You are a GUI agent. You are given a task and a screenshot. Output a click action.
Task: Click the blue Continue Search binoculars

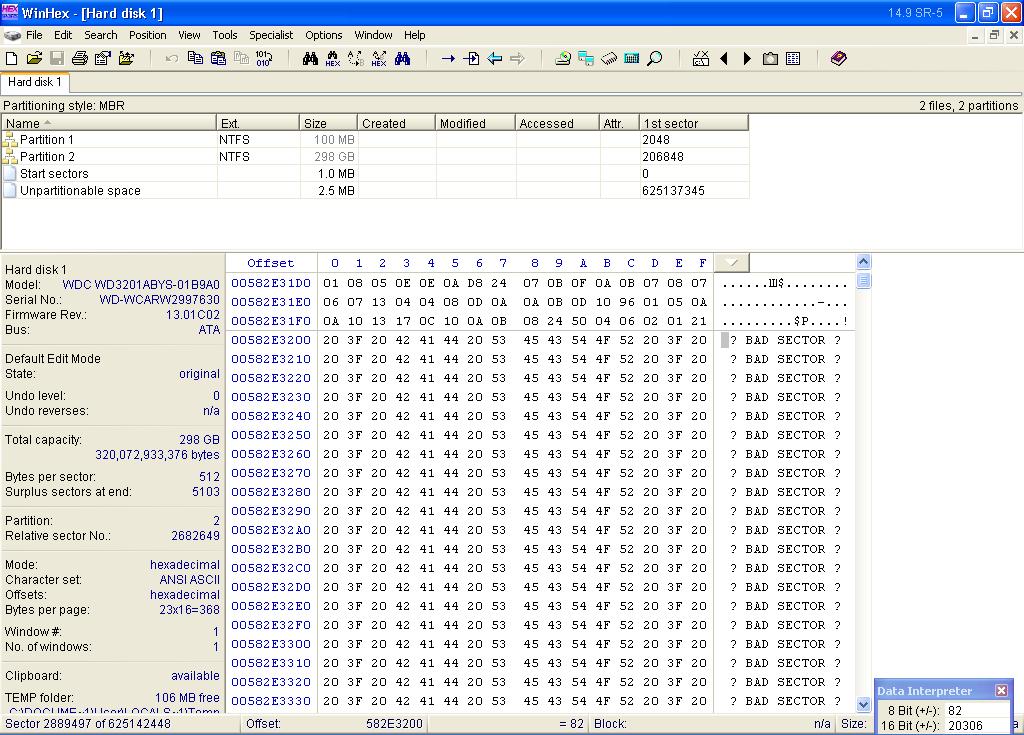tap(402, 59)
